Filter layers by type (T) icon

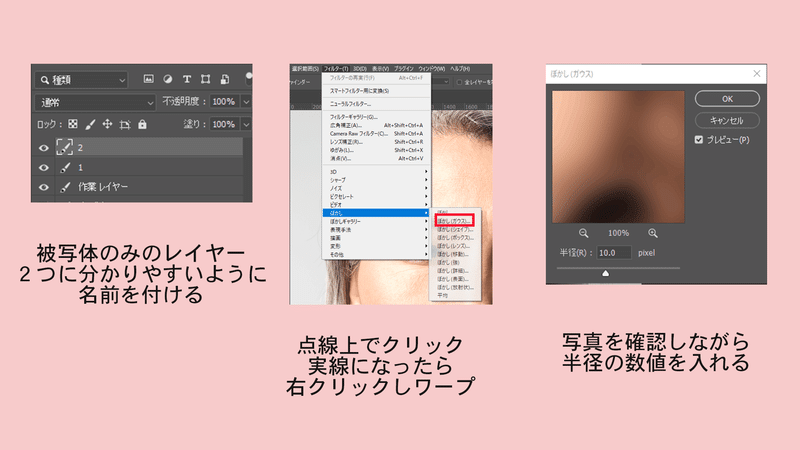187,79
